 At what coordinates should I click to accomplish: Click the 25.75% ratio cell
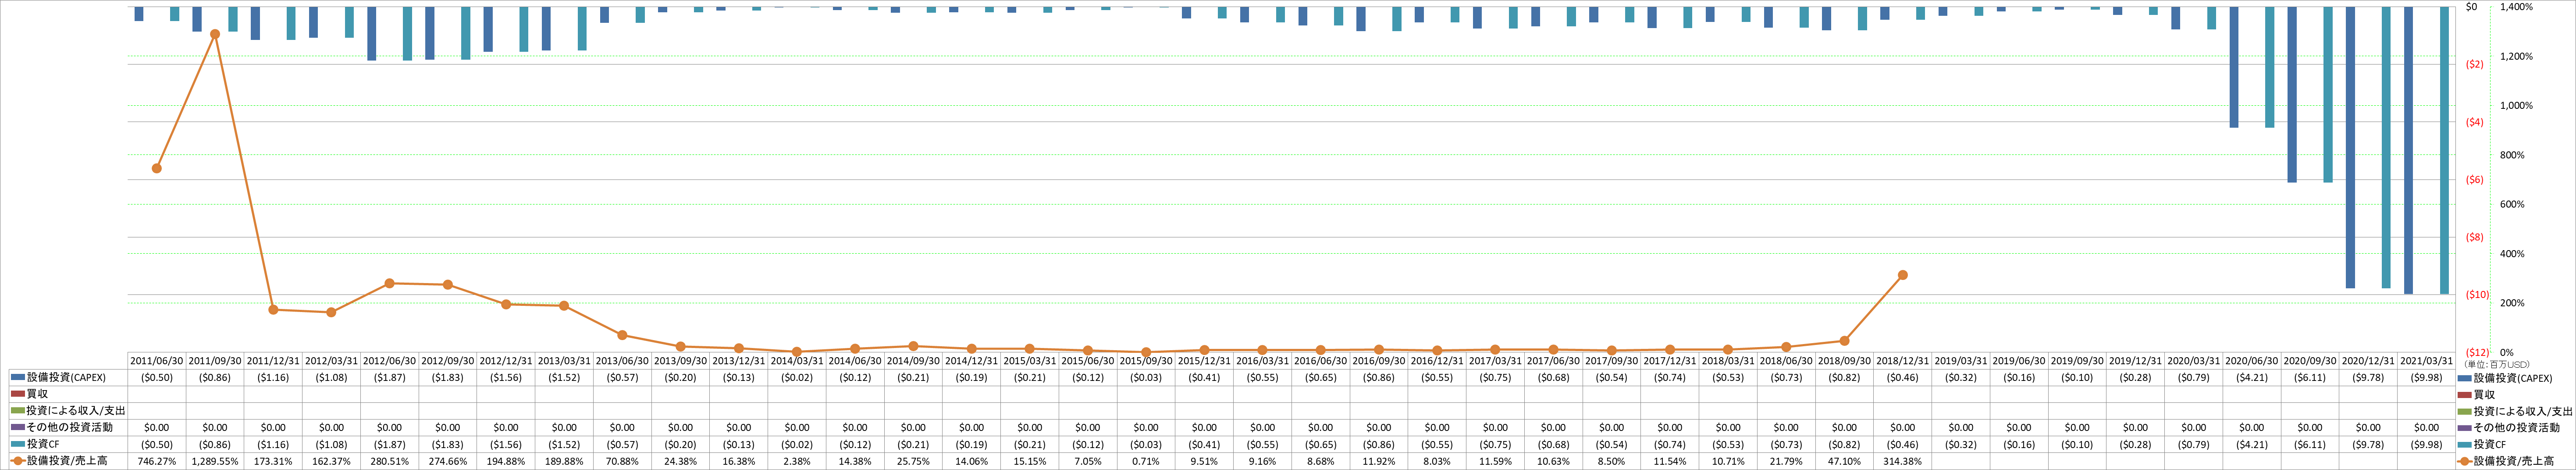click(913, 461)
